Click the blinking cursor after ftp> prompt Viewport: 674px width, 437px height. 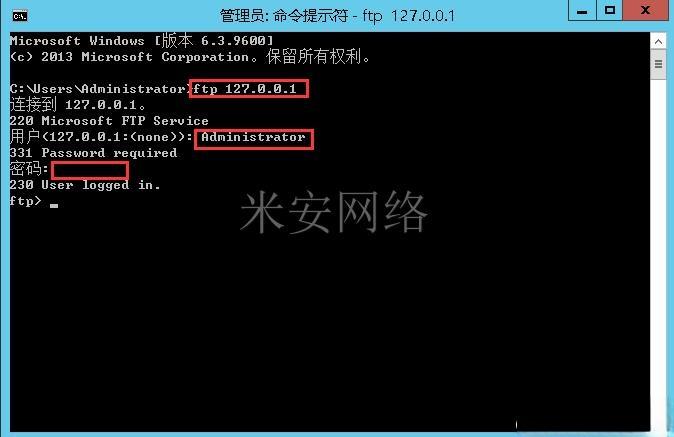[54, 205]
